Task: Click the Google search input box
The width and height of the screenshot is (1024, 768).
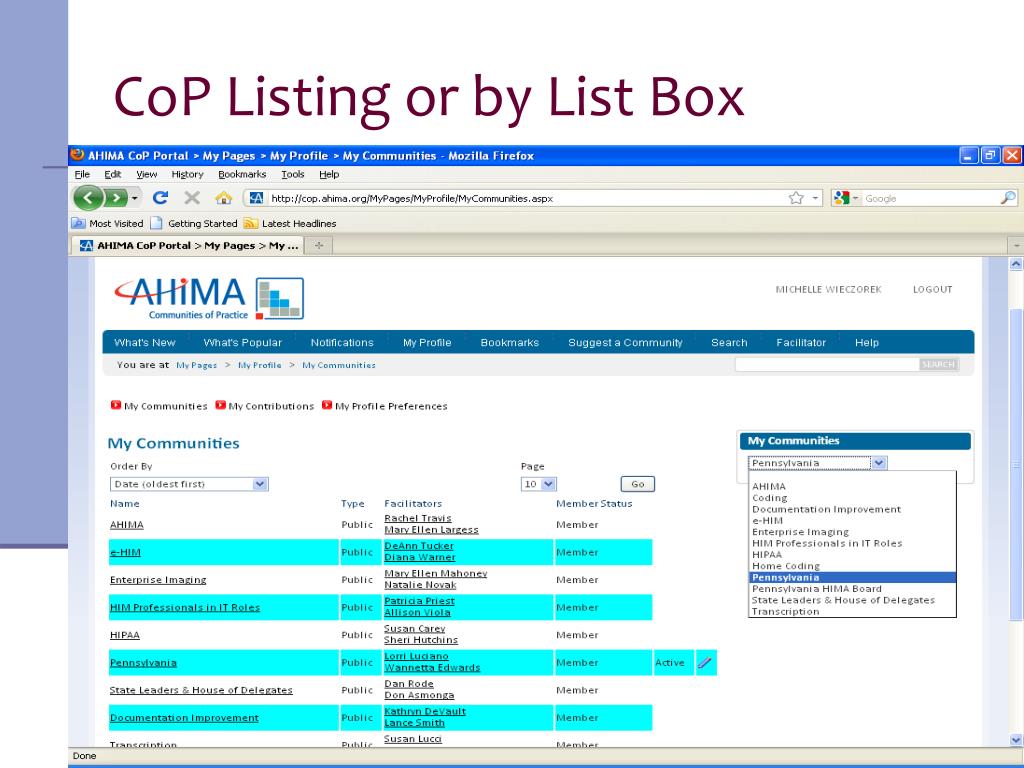Action: (931, 198)
